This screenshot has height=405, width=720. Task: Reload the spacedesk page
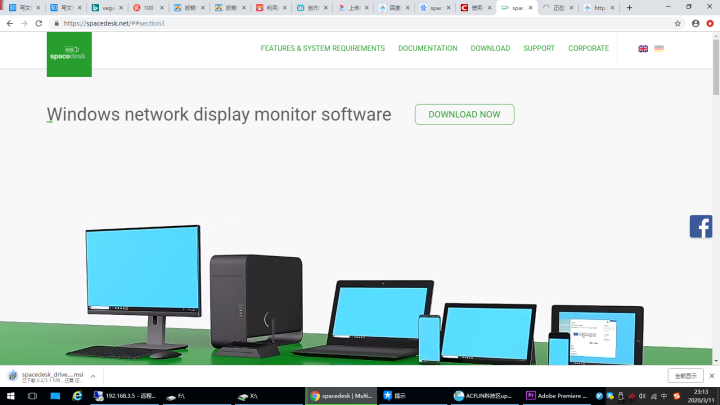point(39,23)
